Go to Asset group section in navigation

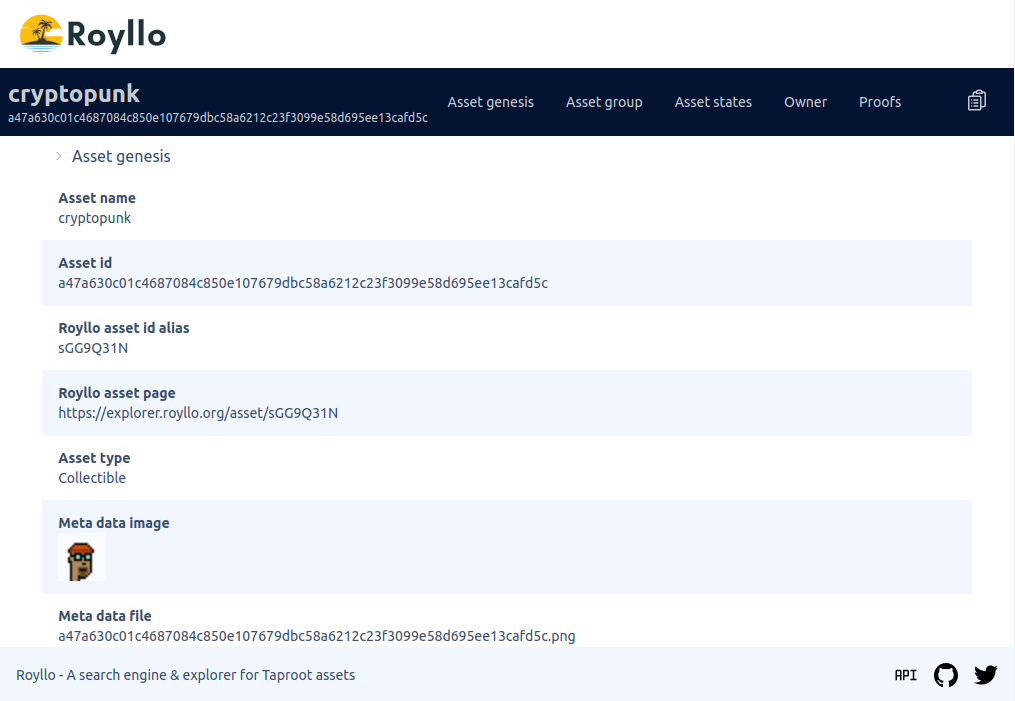point(604,102)
